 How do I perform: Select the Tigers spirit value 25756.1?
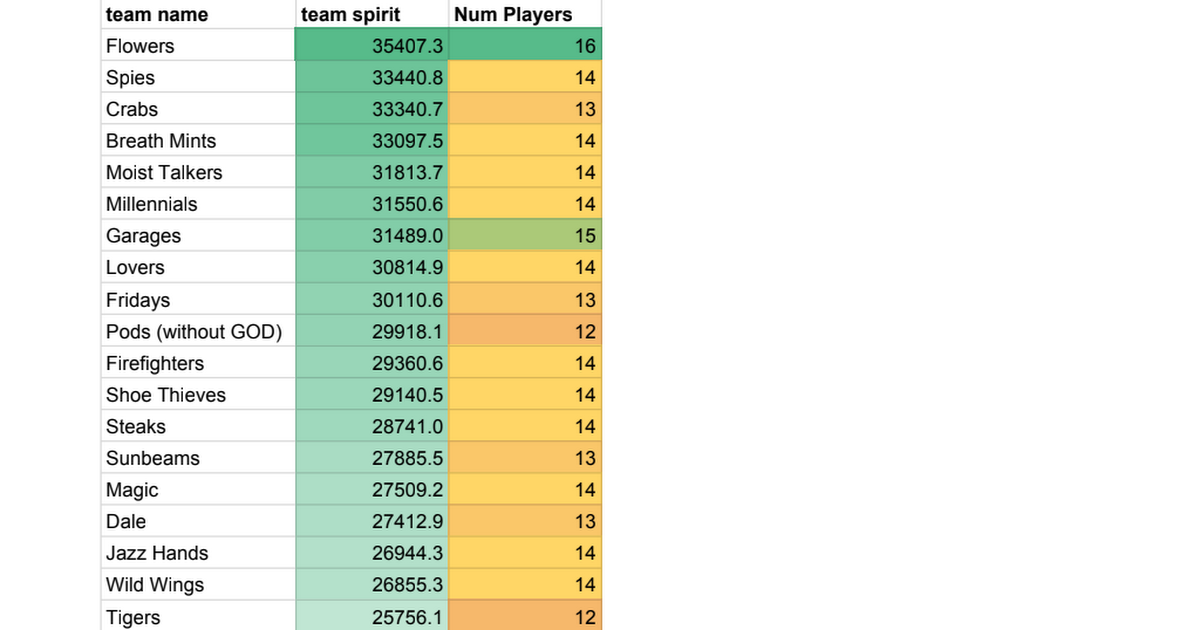point(372,617)
